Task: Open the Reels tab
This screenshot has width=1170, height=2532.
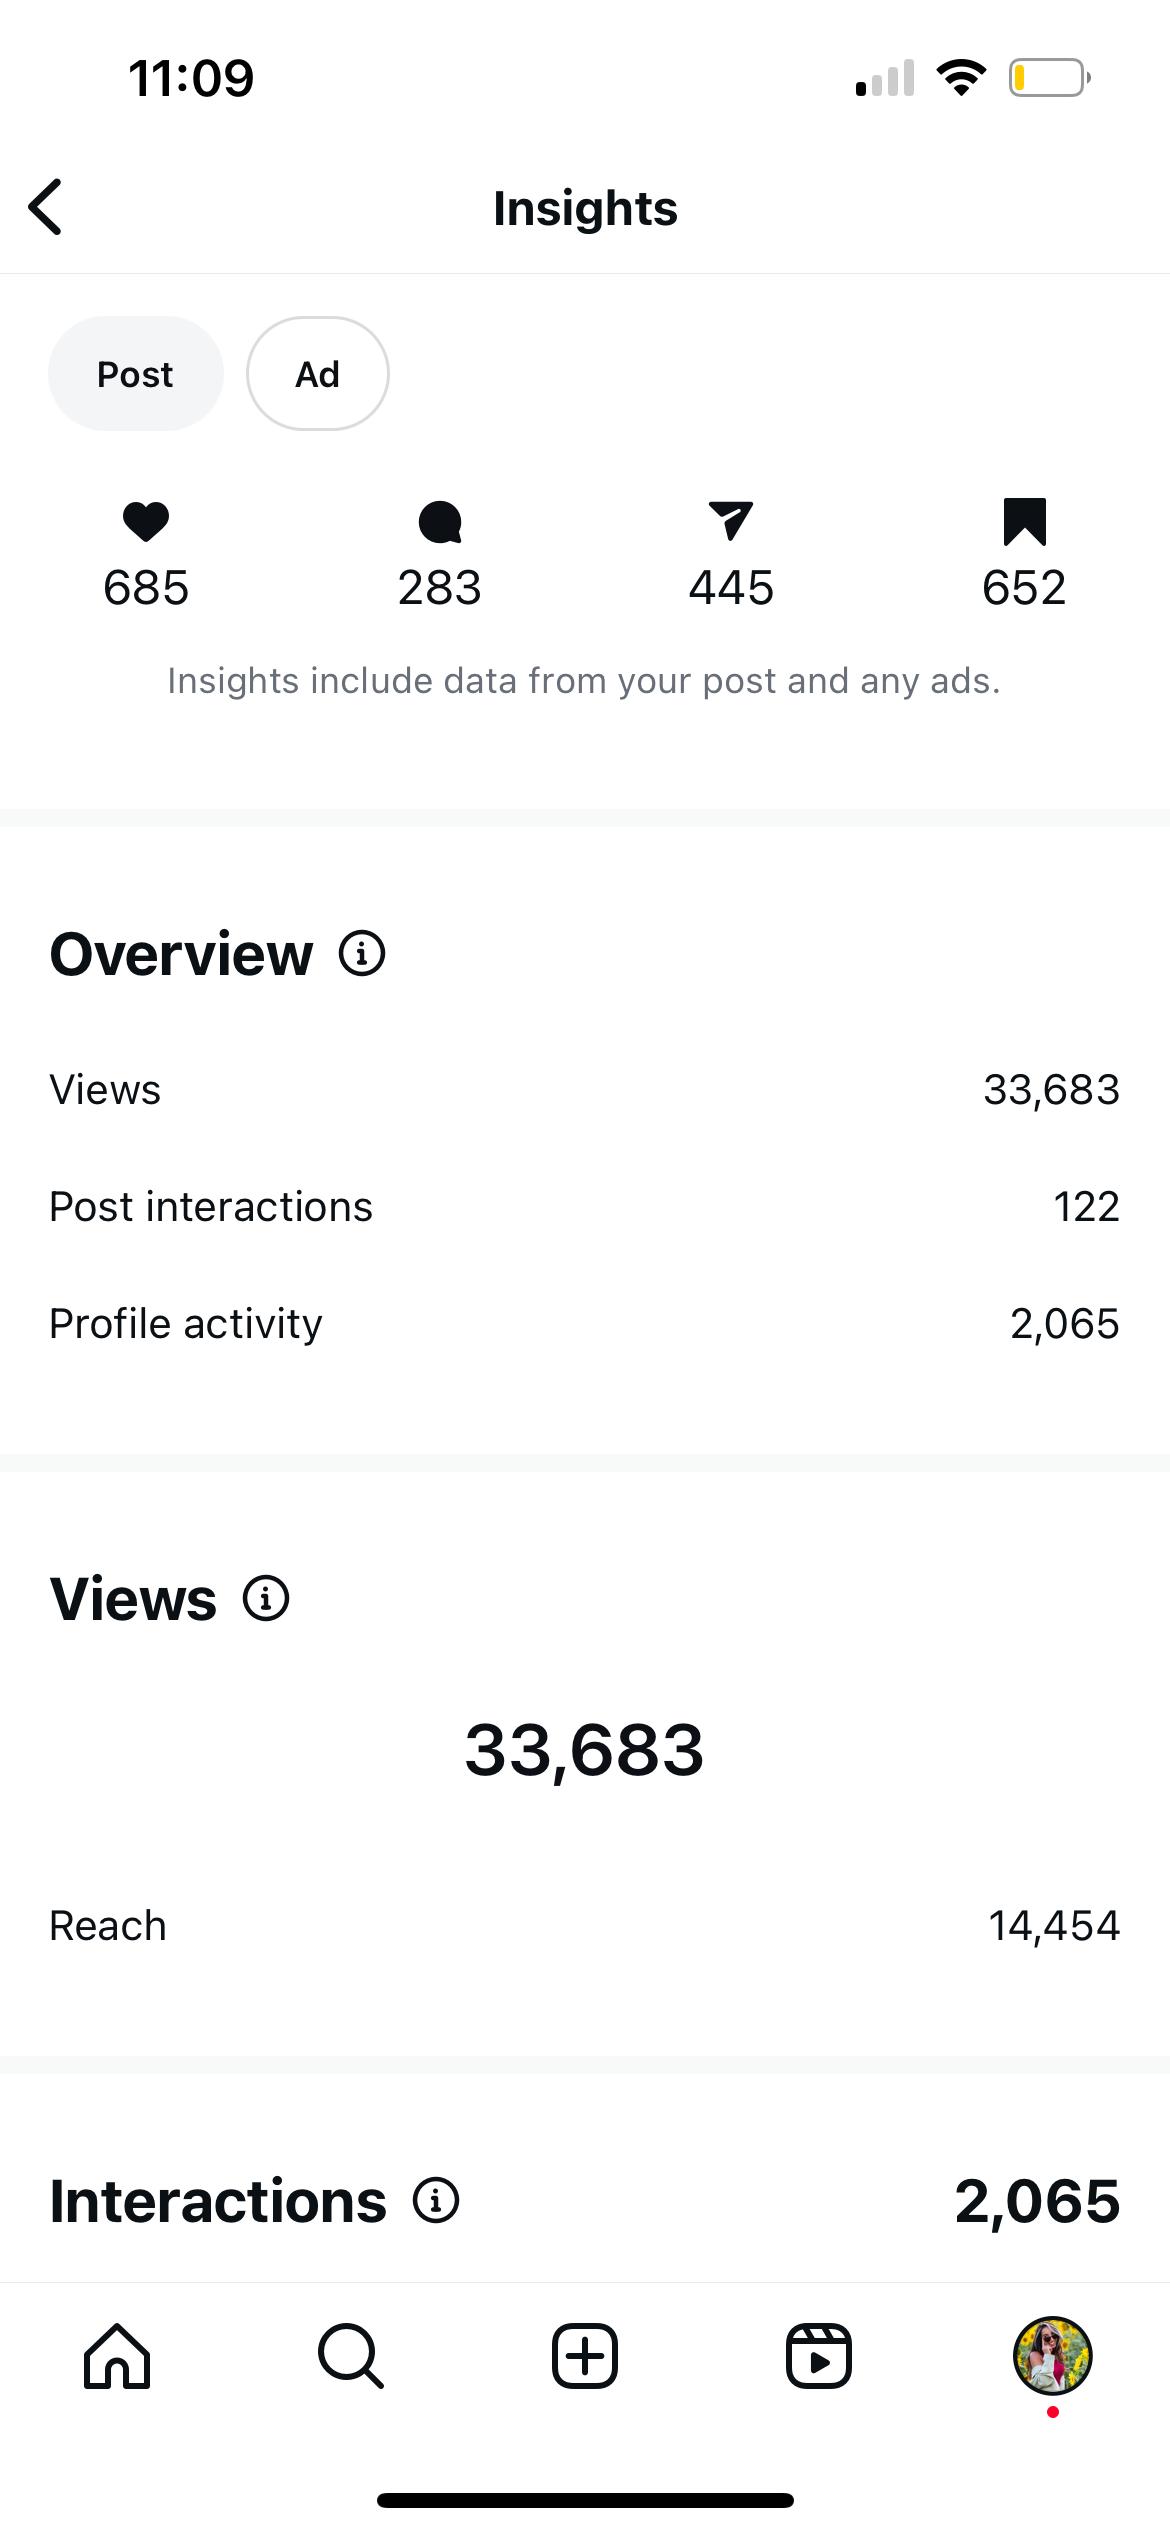Action: coord(819,2356)
